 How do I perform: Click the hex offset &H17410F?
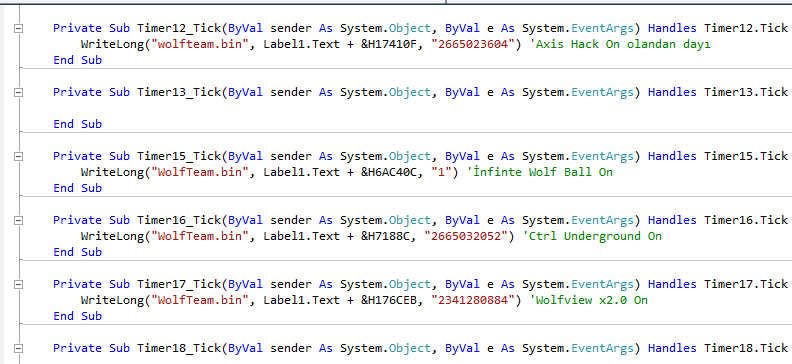388,44
